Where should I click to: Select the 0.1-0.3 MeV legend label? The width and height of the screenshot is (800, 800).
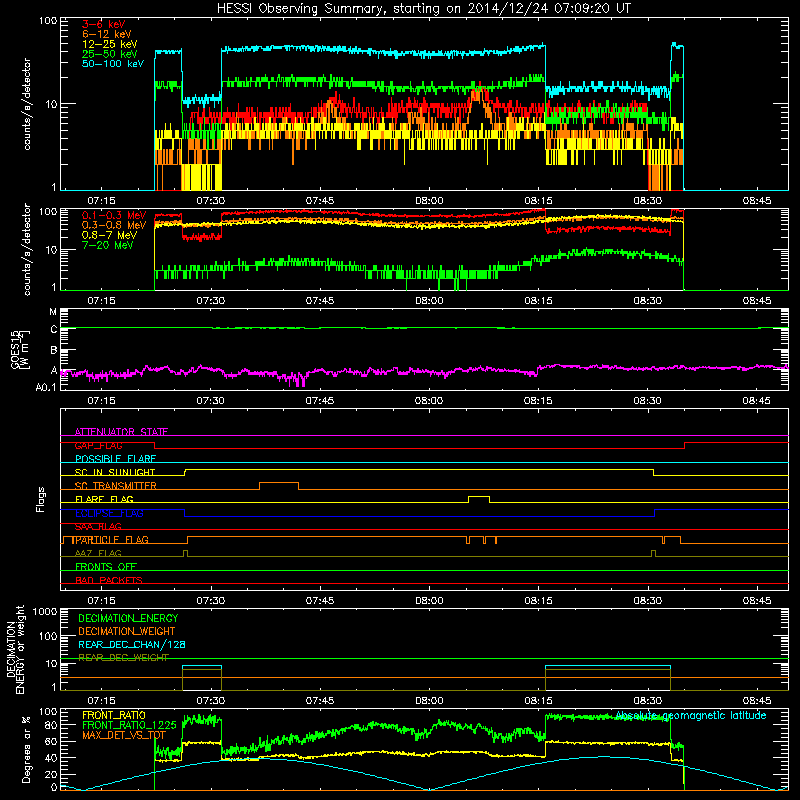[x=114, y=215]
